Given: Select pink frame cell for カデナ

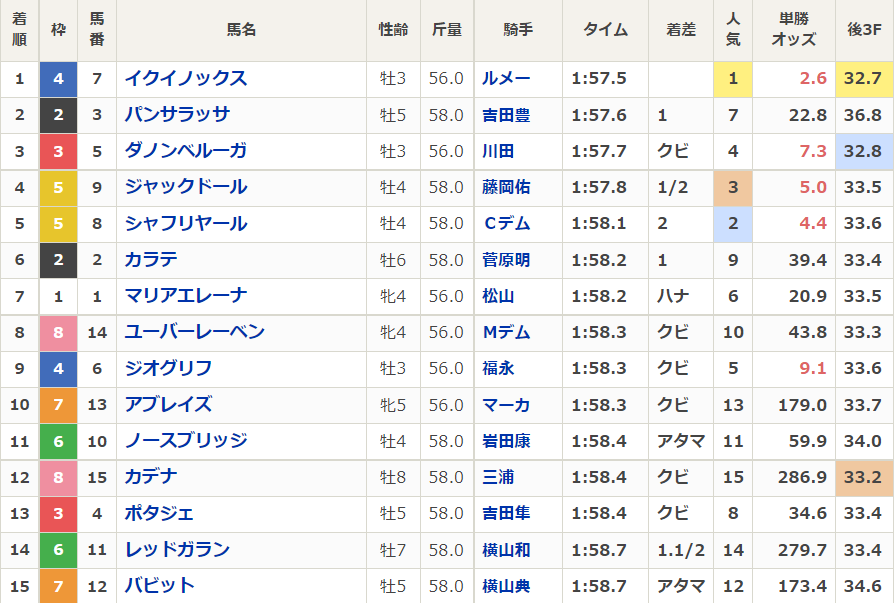Looking at the screenshot, I should point(58,477).
